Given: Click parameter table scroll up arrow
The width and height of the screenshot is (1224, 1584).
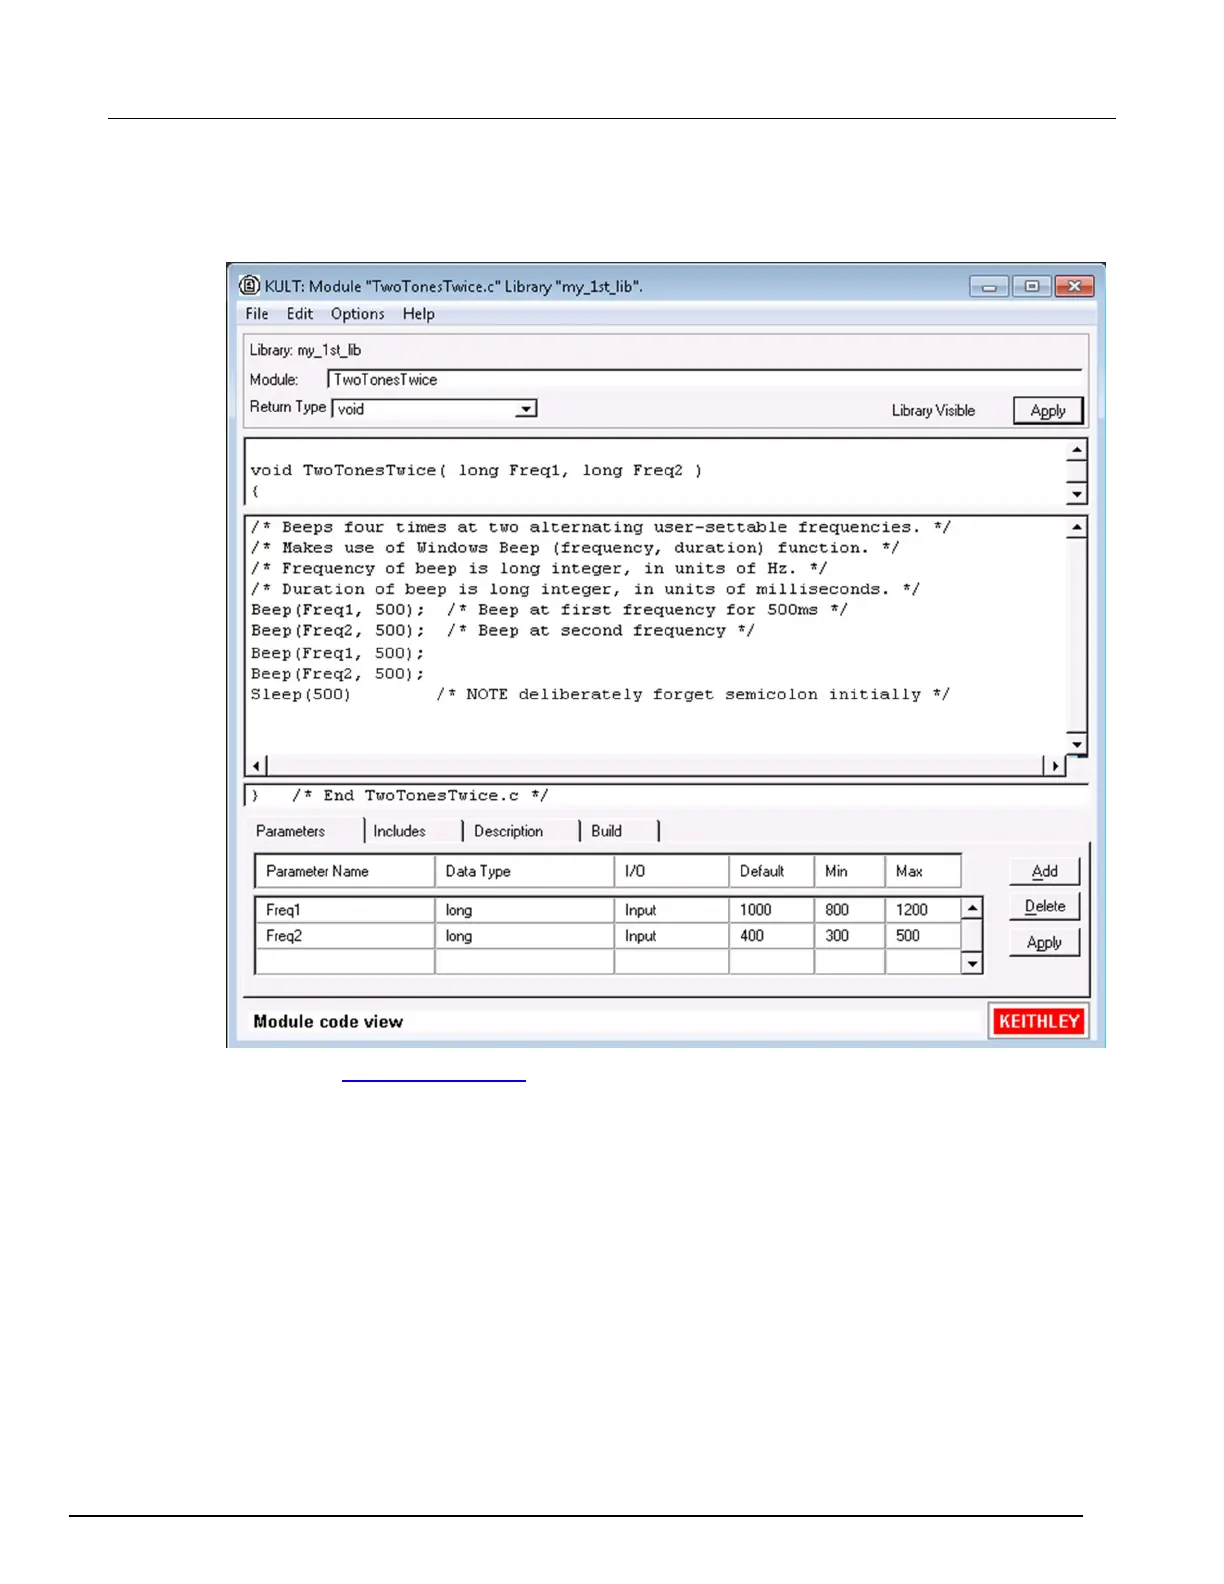Looking at the screenshot, I should 972,908.
